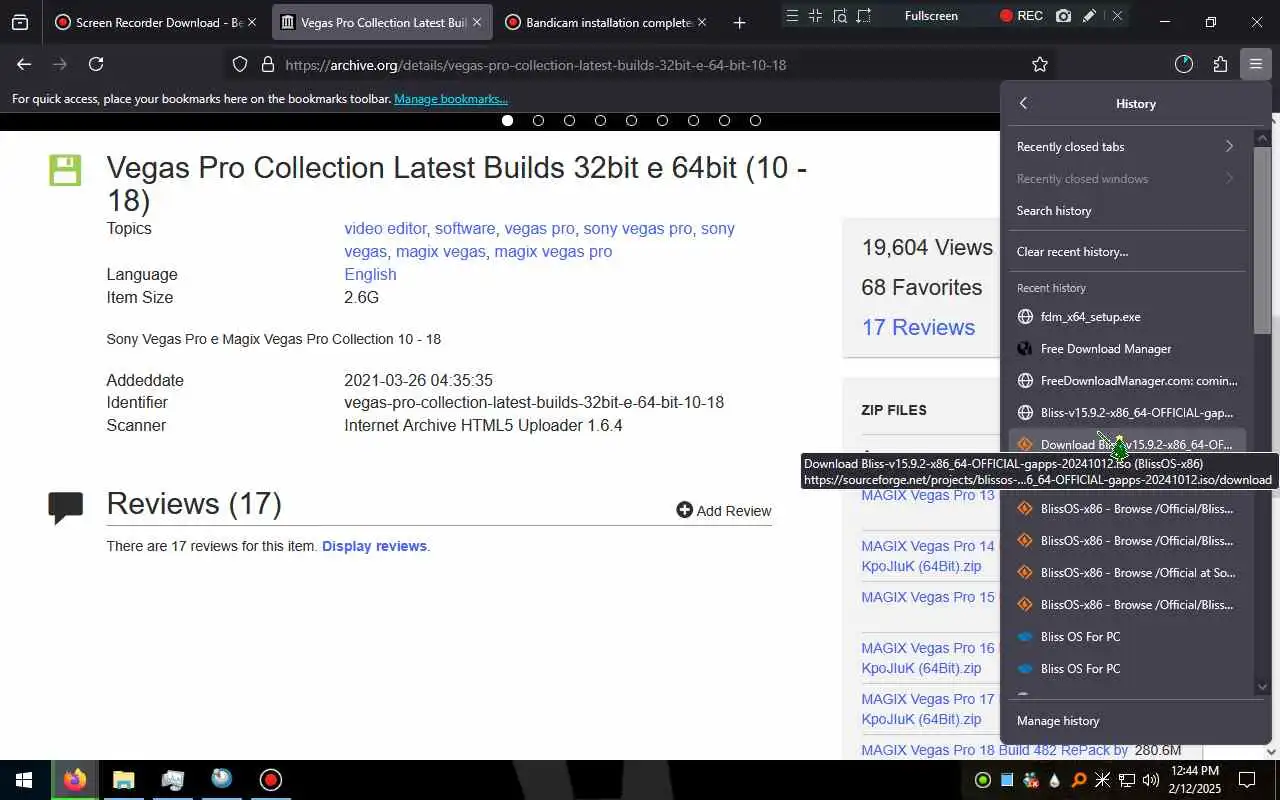Open the 17 Reviews link
This screenshot has height=800, width=1280.
[918, 327]
